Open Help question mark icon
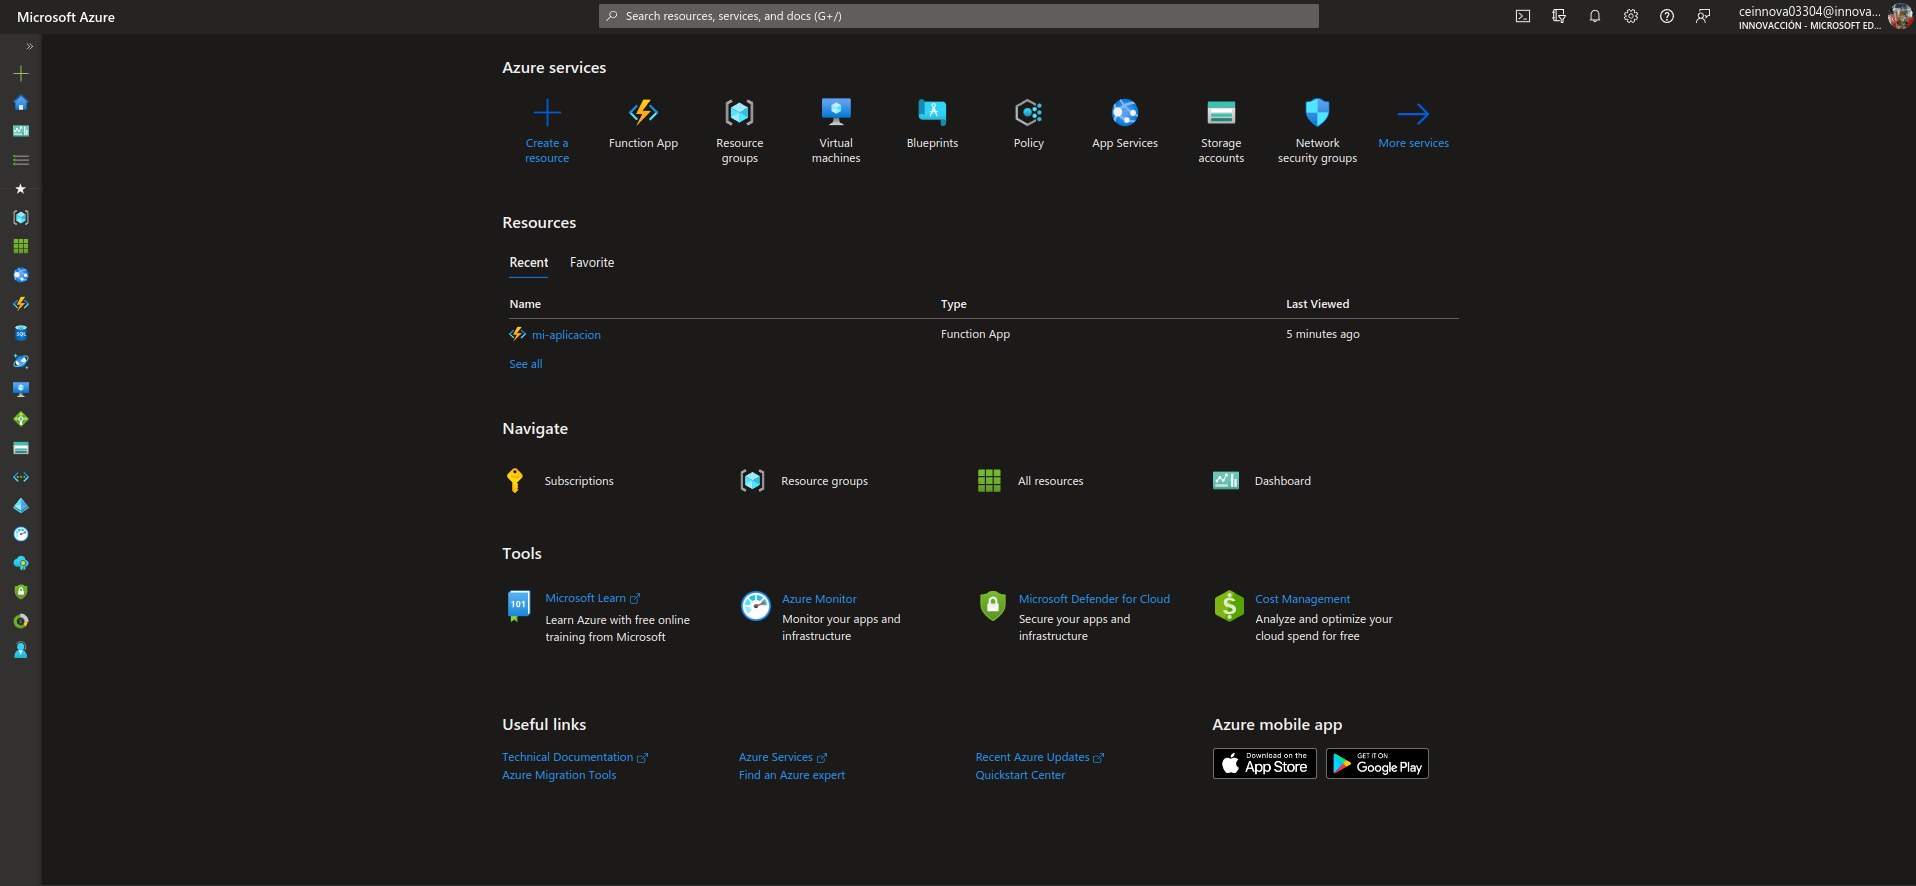1916x886 pixels. coord(1666,16)
